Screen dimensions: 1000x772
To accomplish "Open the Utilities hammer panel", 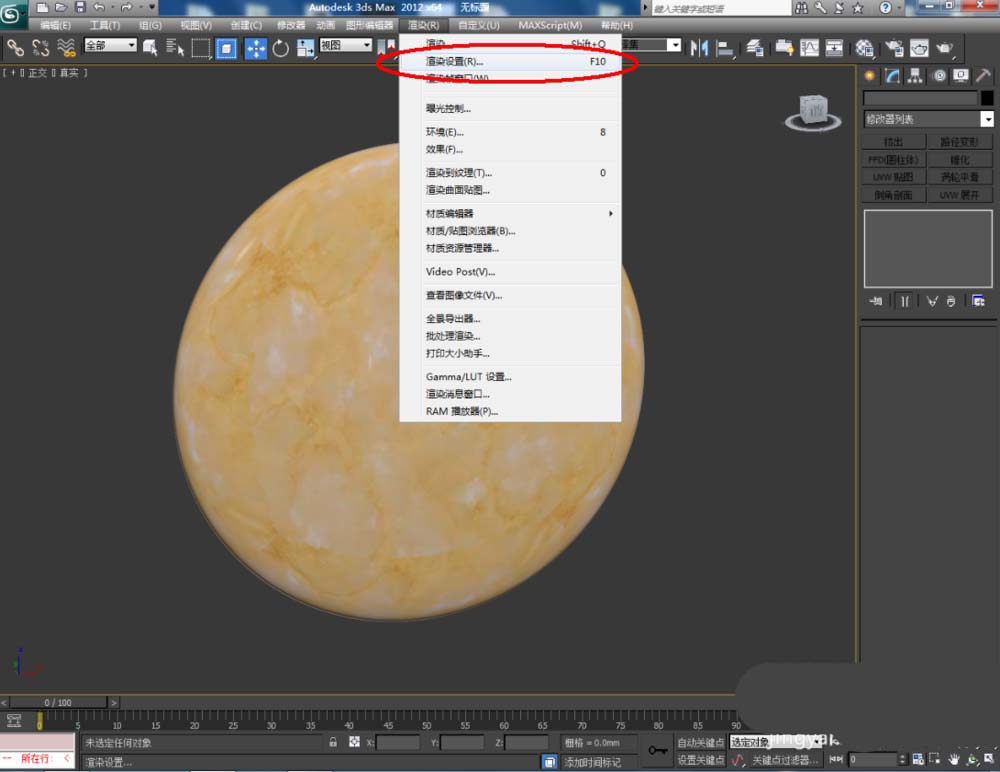I will pos(984,76).
